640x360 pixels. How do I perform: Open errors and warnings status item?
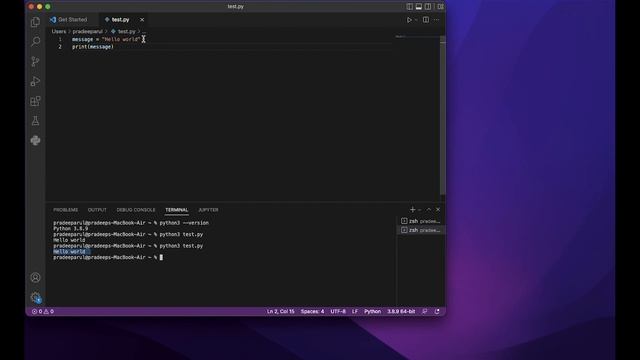point(43,311)
